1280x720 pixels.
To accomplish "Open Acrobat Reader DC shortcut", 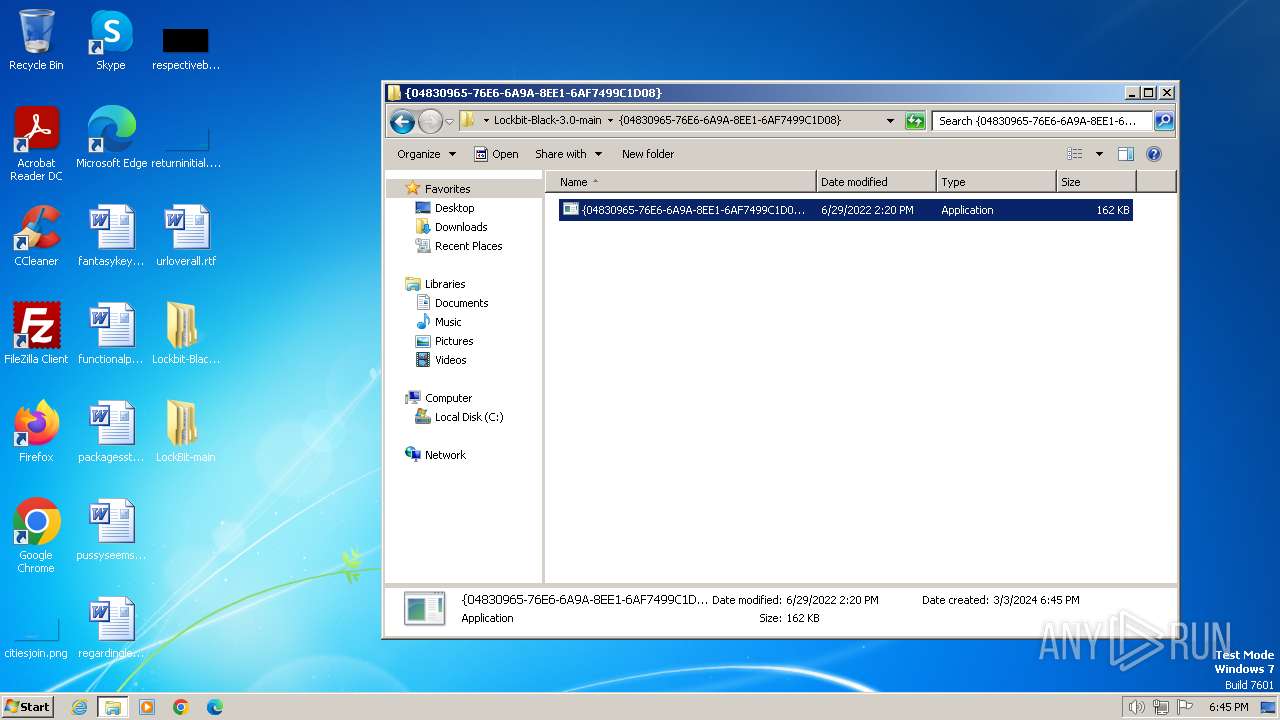I will tap(36, 144).
